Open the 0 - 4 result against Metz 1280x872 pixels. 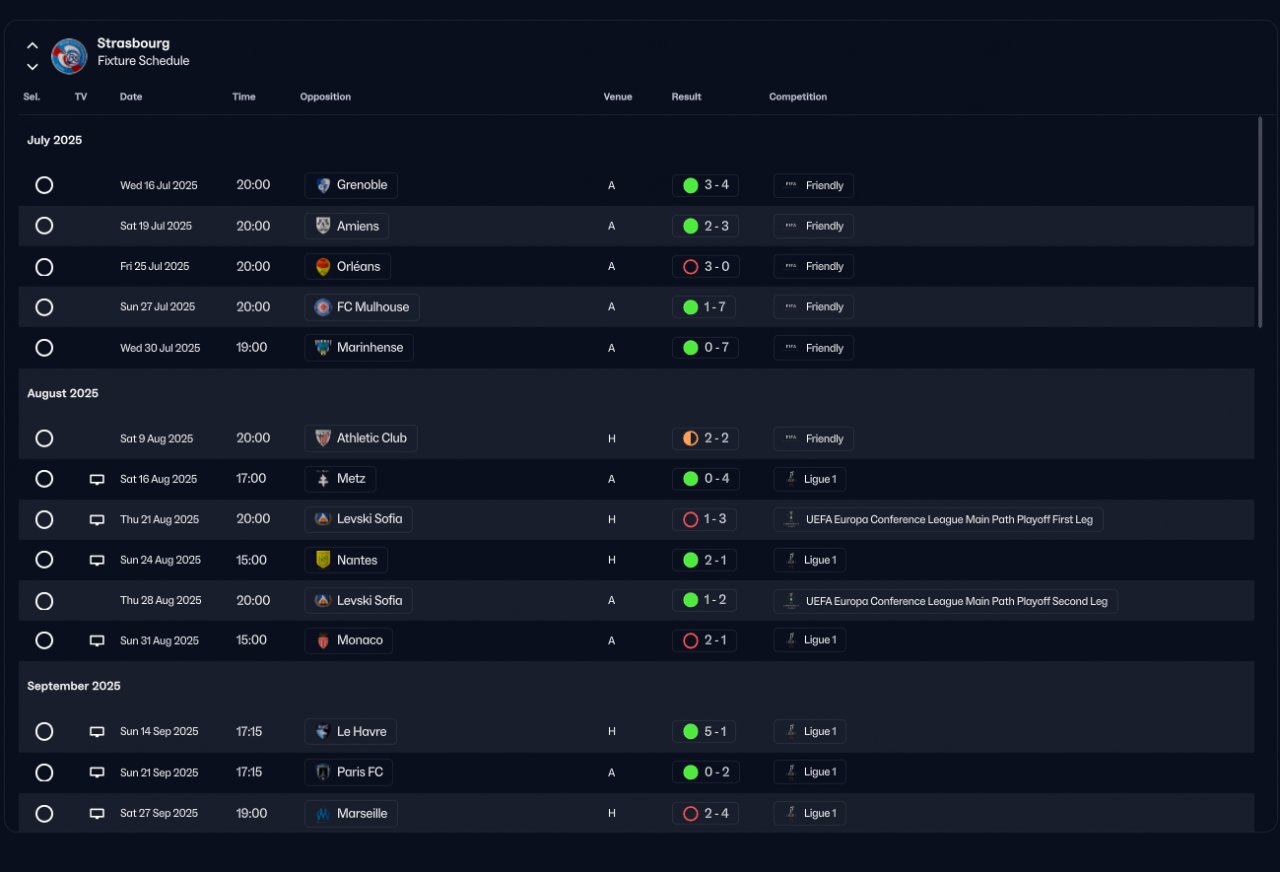706,479
